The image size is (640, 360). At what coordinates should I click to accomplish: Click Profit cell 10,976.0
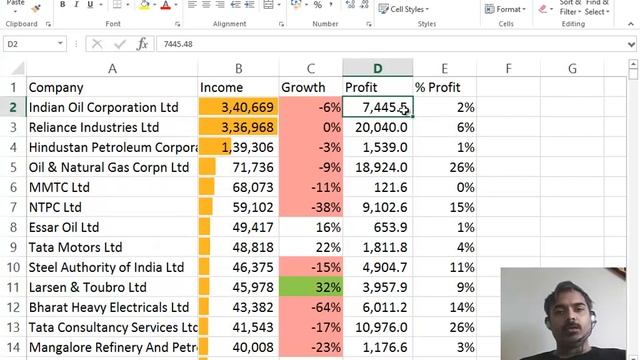click(x=378, y=327)
